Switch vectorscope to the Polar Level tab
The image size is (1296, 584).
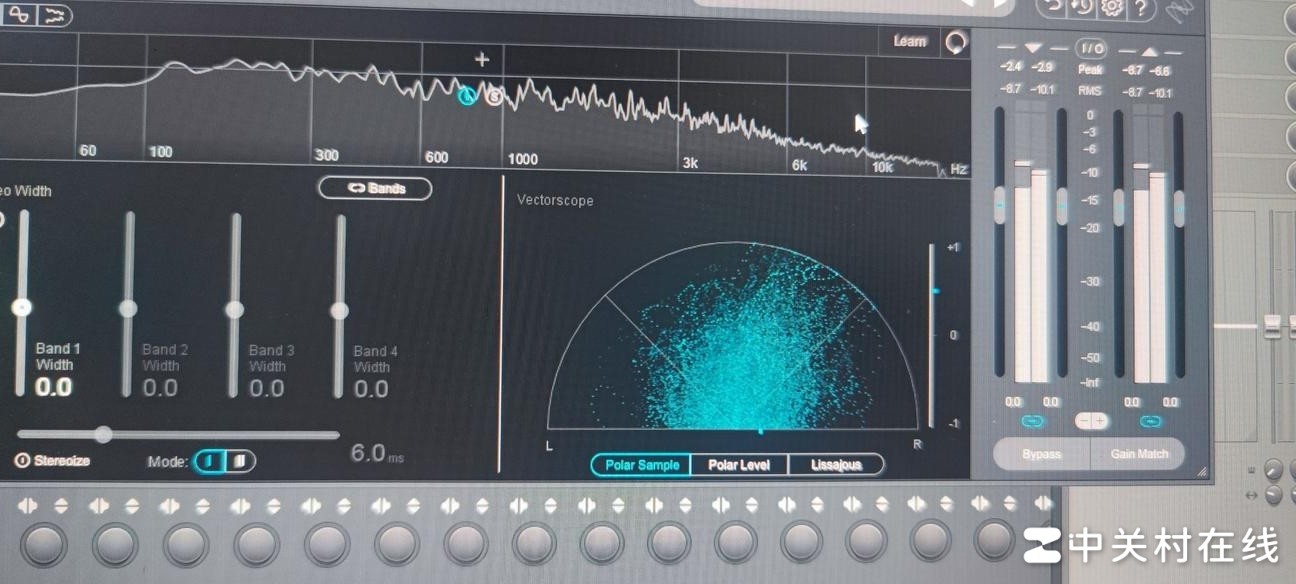(x=739, y=465)
